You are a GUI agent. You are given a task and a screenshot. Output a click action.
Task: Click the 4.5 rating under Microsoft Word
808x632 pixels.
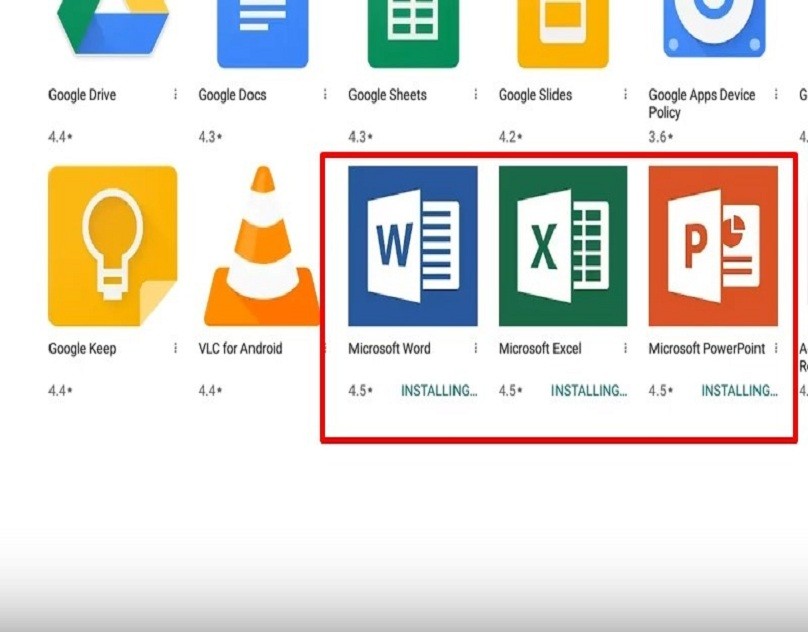(360, 391)
